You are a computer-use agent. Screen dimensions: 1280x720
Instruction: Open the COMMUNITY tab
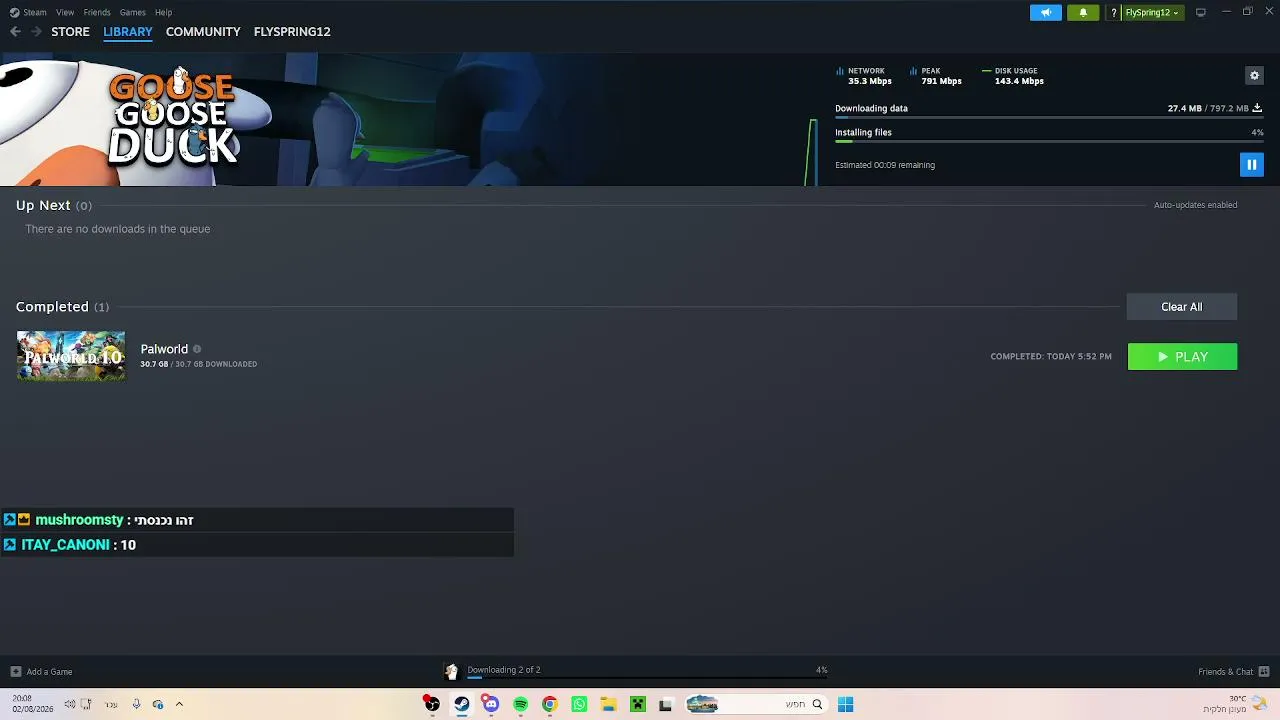(203, 32)
